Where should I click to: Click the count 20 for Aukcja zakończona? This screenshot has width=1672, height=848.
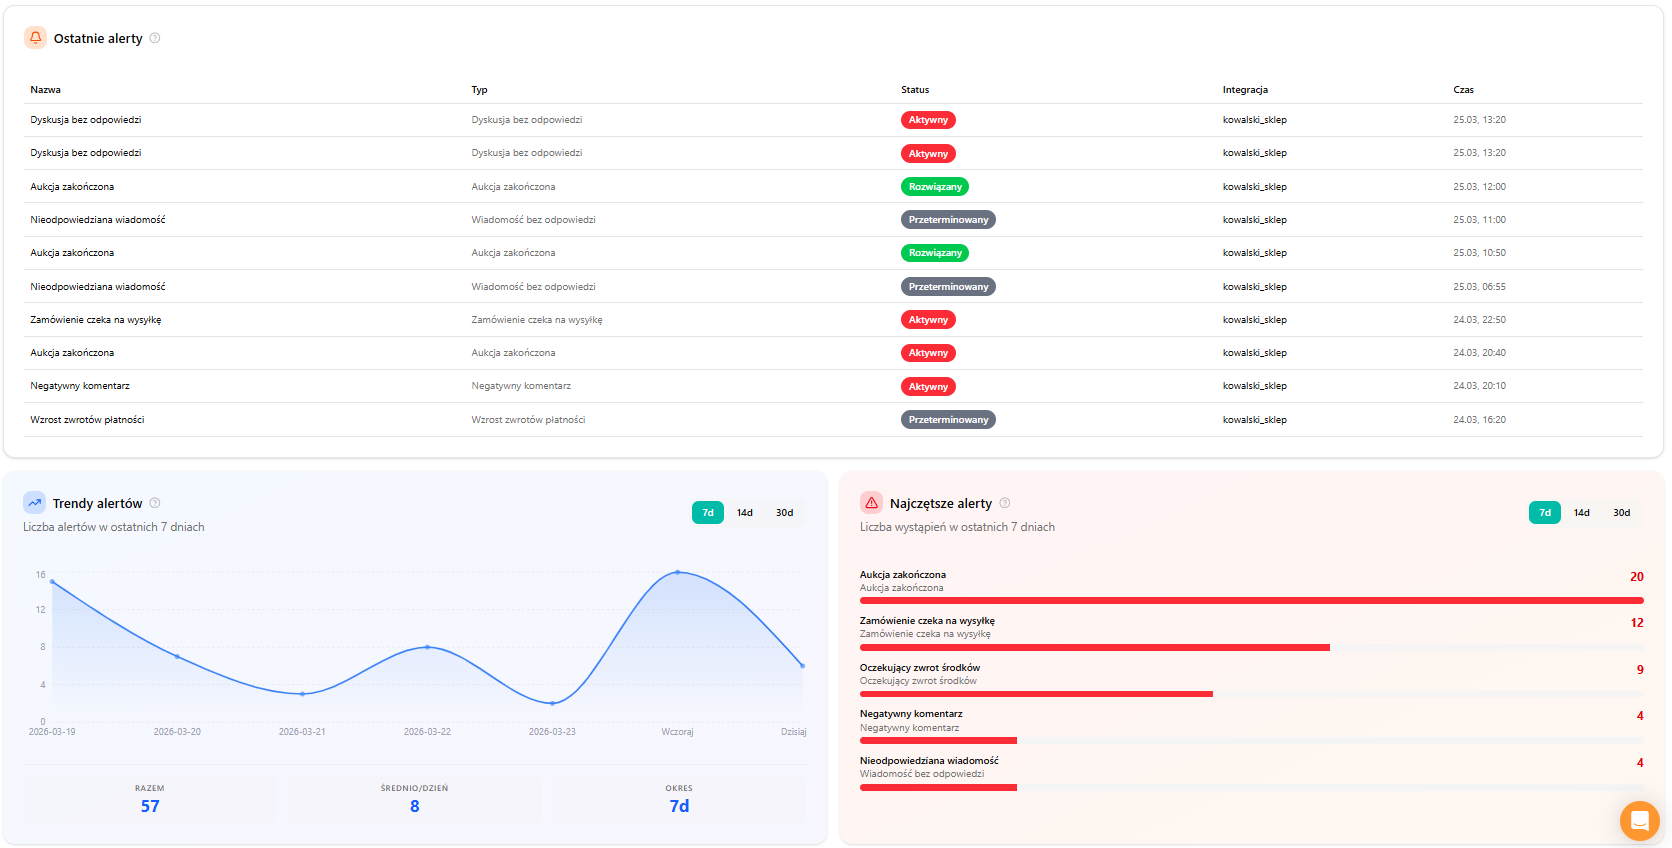1637,577
